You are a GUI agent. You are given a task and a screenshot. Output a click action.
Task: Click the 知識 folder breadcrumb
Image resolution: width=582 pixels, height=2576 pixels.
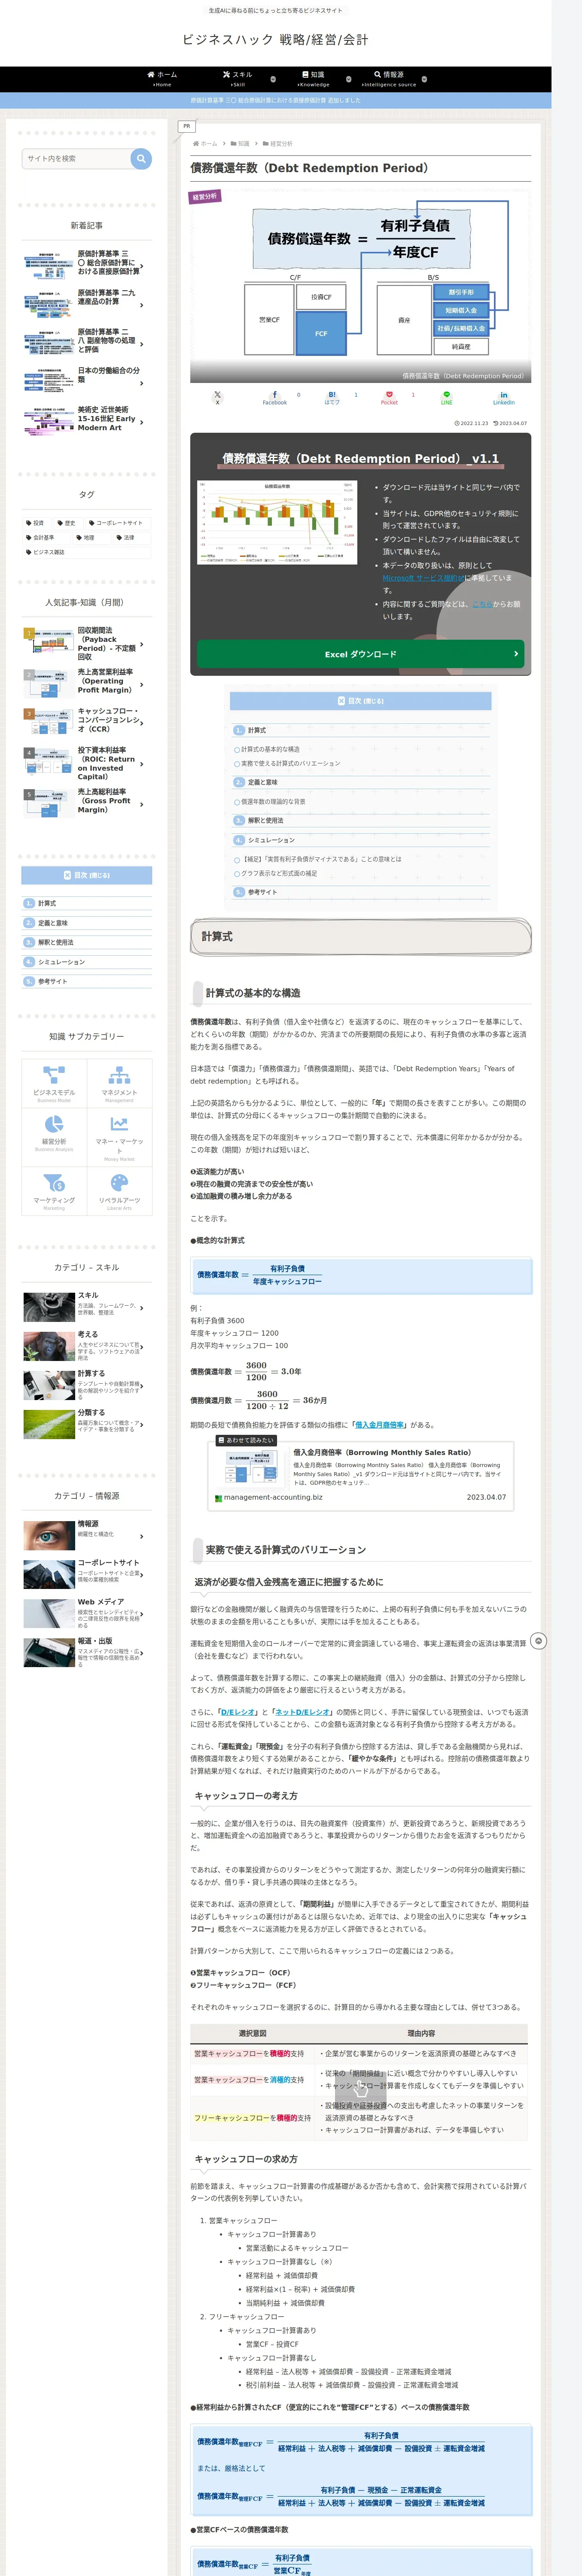240,144
